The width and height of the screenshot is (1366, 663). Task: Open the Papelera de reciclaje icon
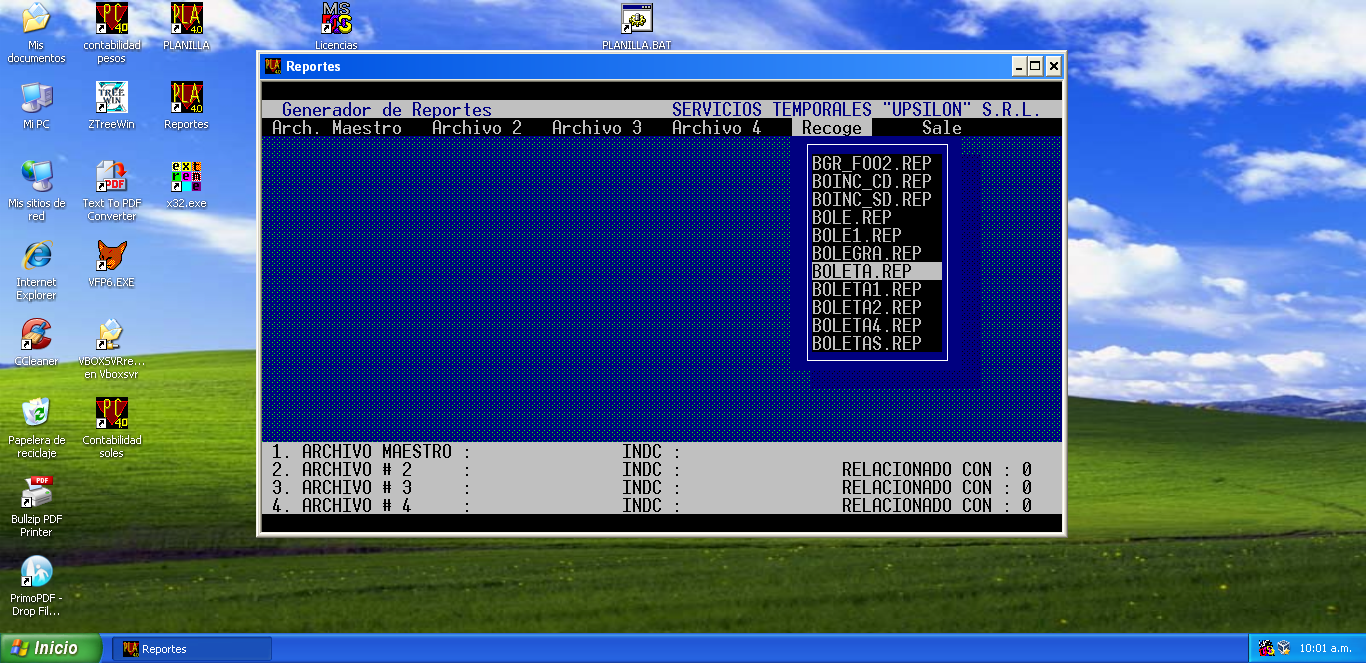36,428
